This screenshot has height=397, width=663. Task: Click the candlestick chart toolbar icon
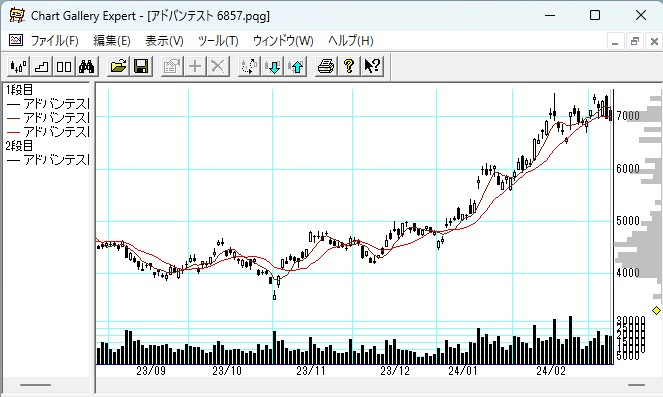19,66
